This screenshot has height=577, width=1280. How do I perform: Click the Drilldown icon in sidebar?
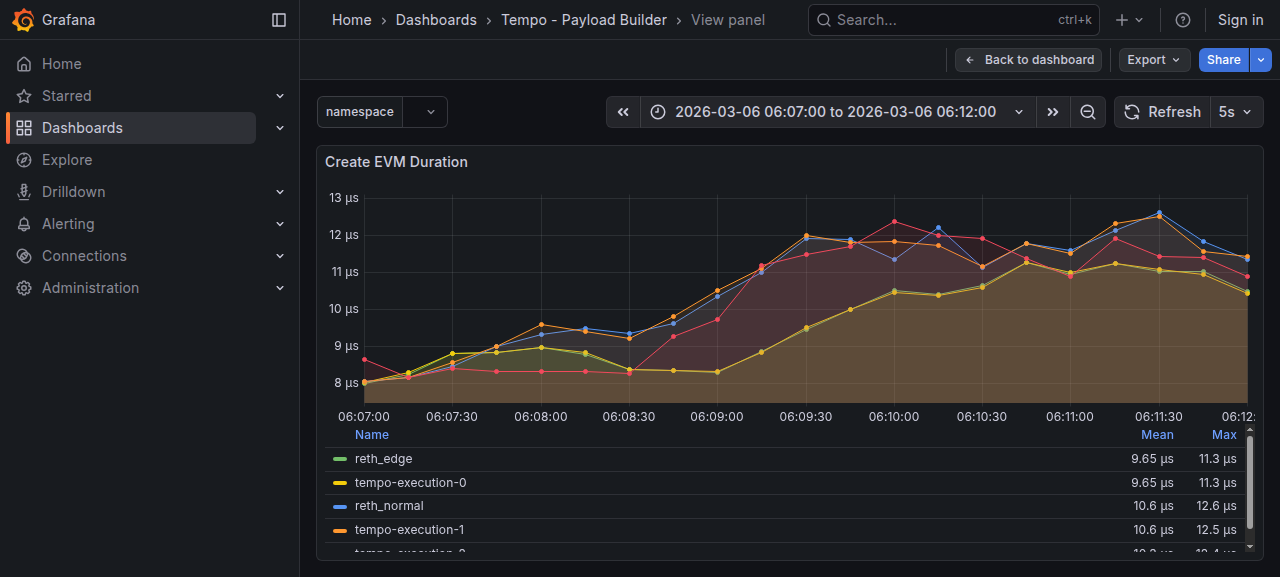pos(24,192)
